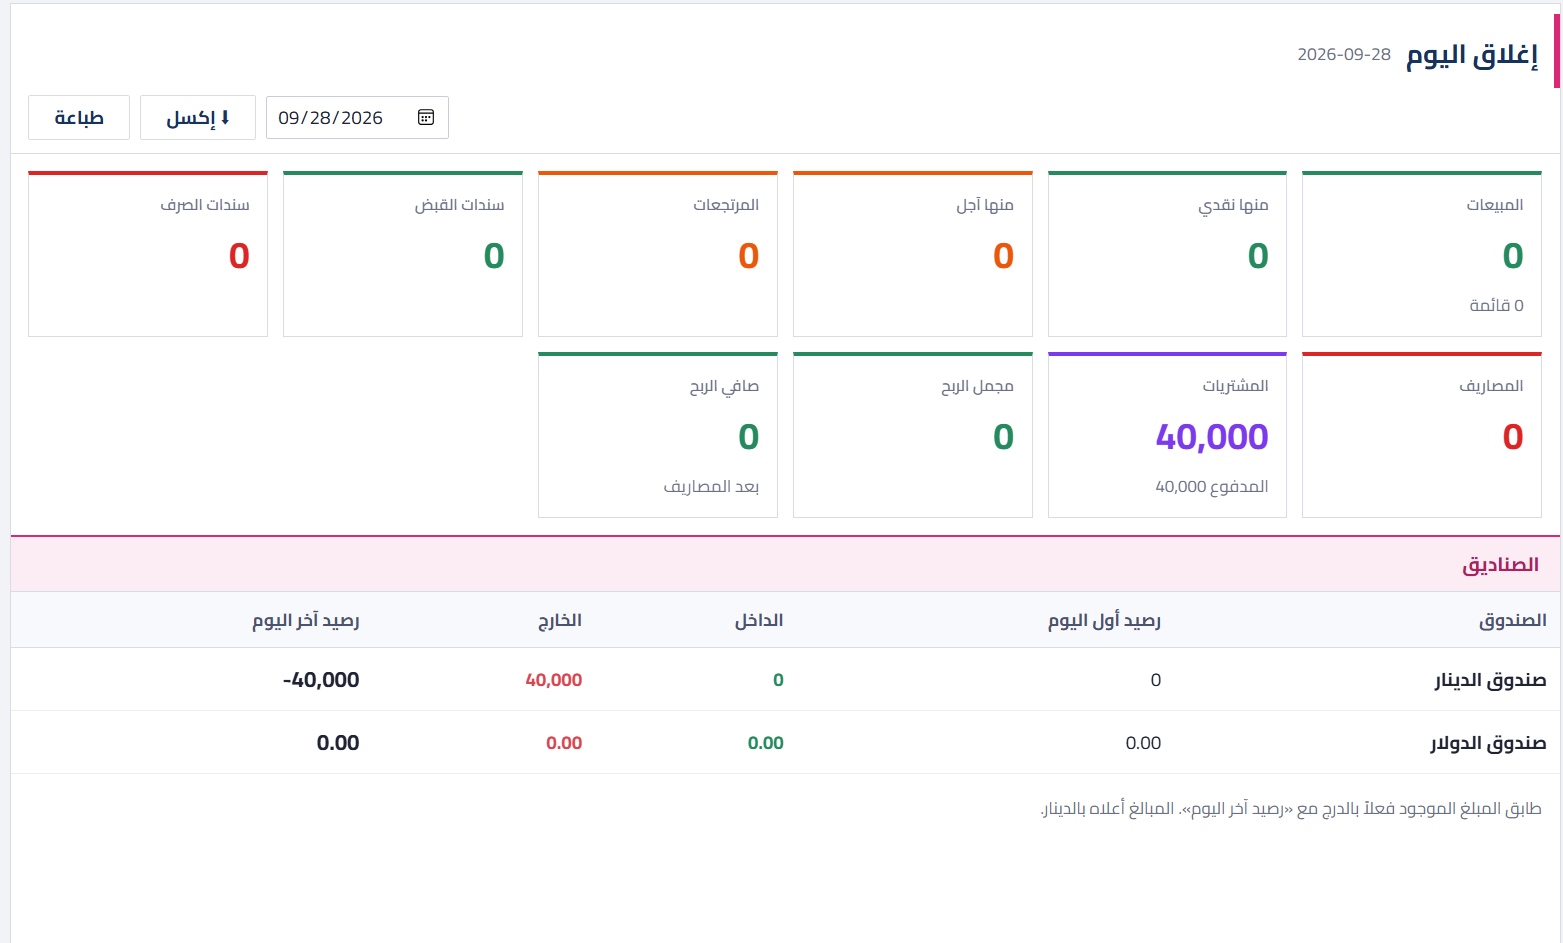Click the بعد المصاريف subtext
Viewport: 1563px width, 943px height.
coord(711,487)
